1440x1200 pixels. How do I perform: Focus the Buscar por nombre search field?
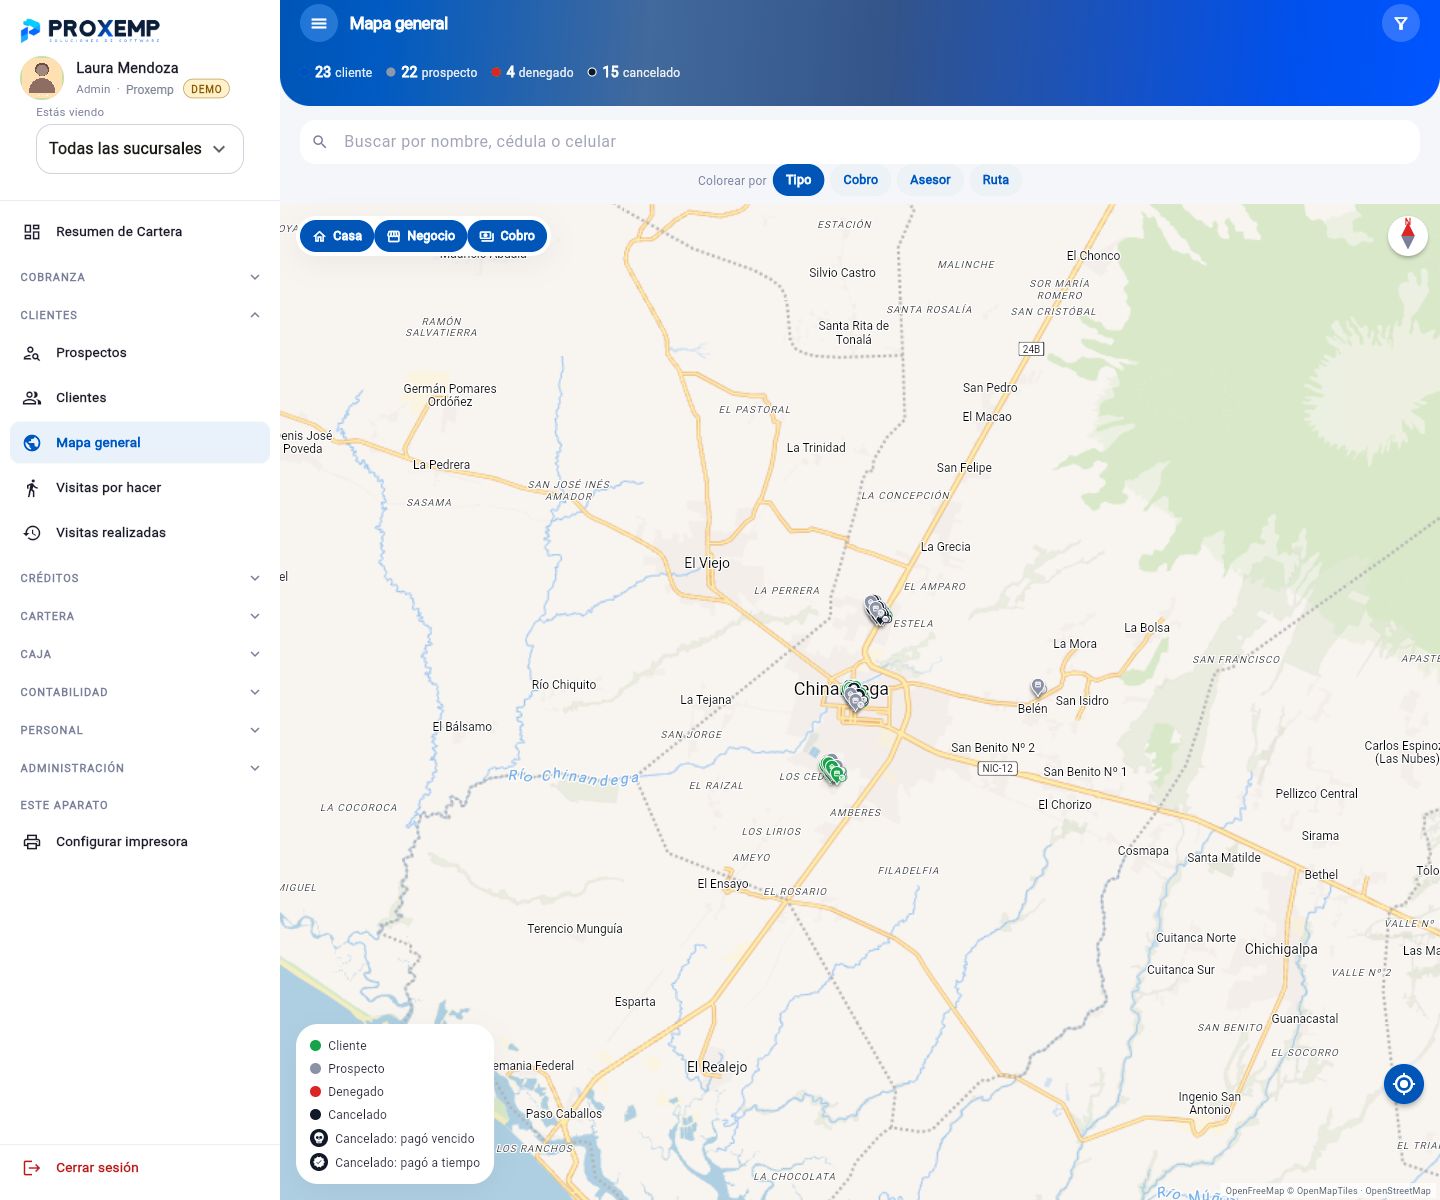pyautogui.click(x=860, y=142)
